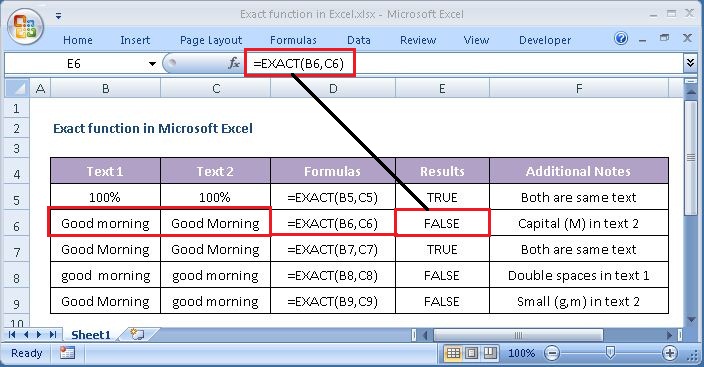Click the Zoom Out minus button
Viewport: 704px width, 367px height.
click(552, 354)
